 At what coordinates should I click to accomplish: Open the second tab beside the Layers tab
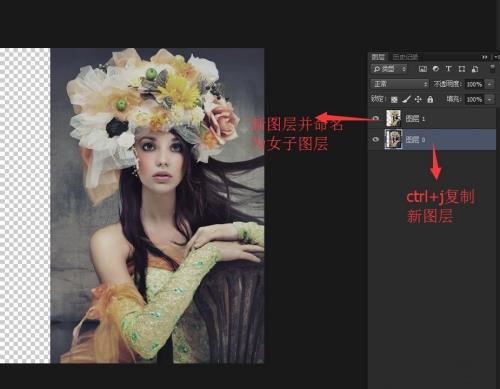click(405, 57)
